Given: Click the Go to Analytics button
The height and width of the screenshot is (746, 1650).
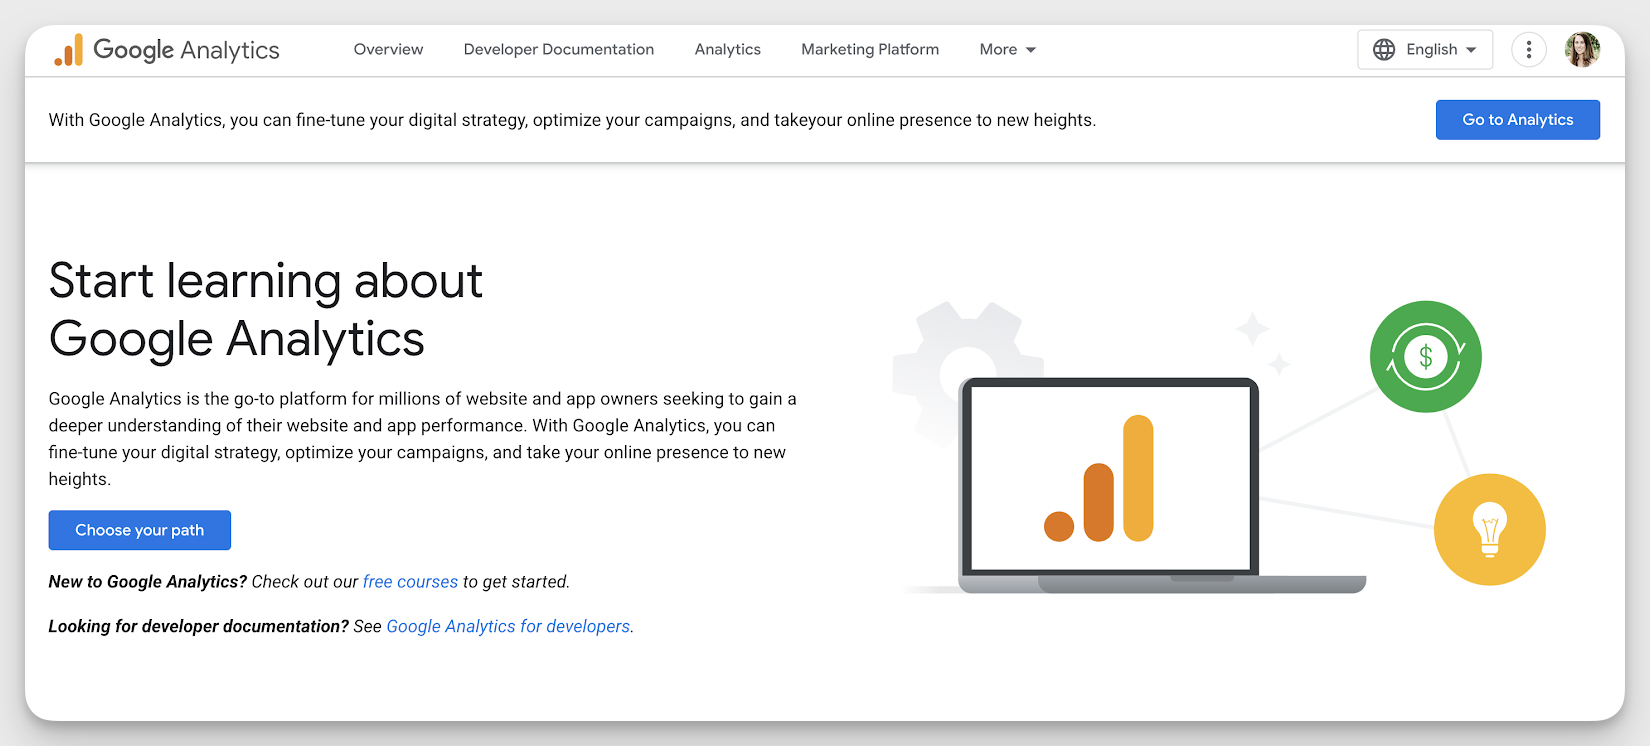Looking at the screenshot, I should point(1517,120).
